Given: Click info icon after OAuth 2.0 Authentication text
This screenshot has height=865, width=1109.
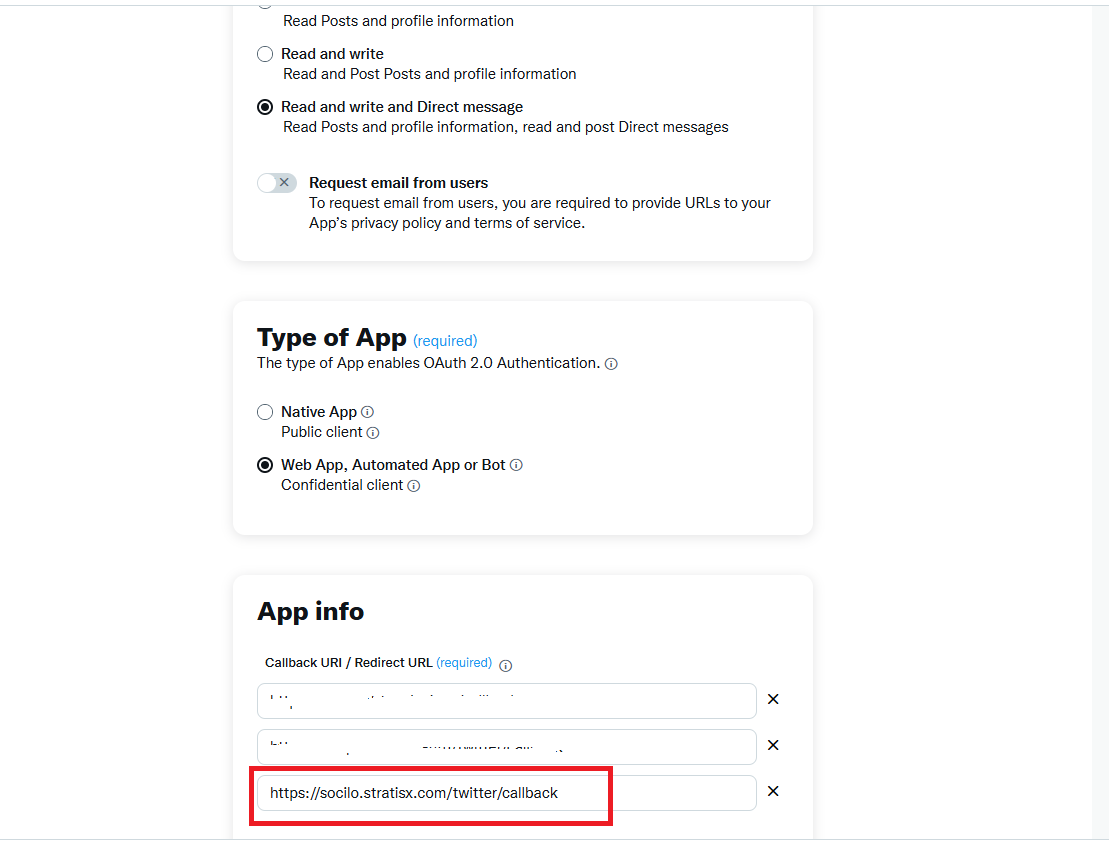Looking at the screenshot, I should point(611,364).
